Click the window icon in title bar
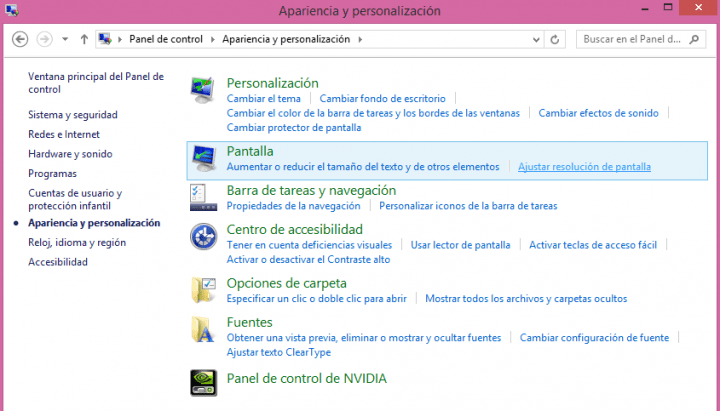 12,10
